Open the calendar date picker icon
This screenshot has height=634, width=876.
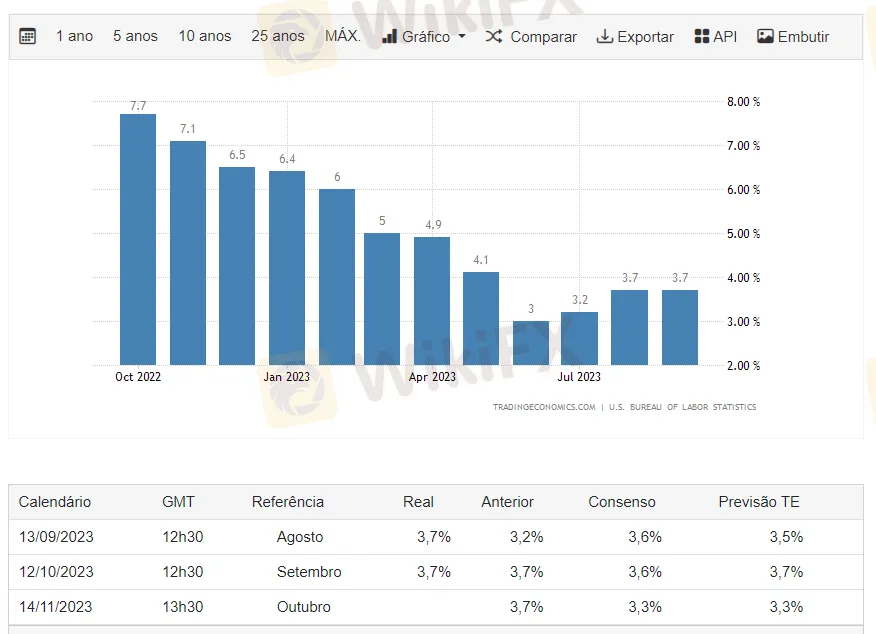coord(28,37)
